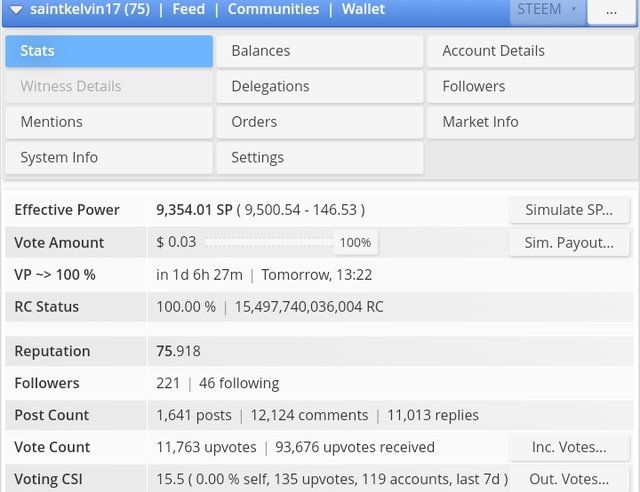Image resolution: width=640 pixels, height=492 pixels.
Task: Click the Sim. Payout... button
Action: [x=569, y=243]
